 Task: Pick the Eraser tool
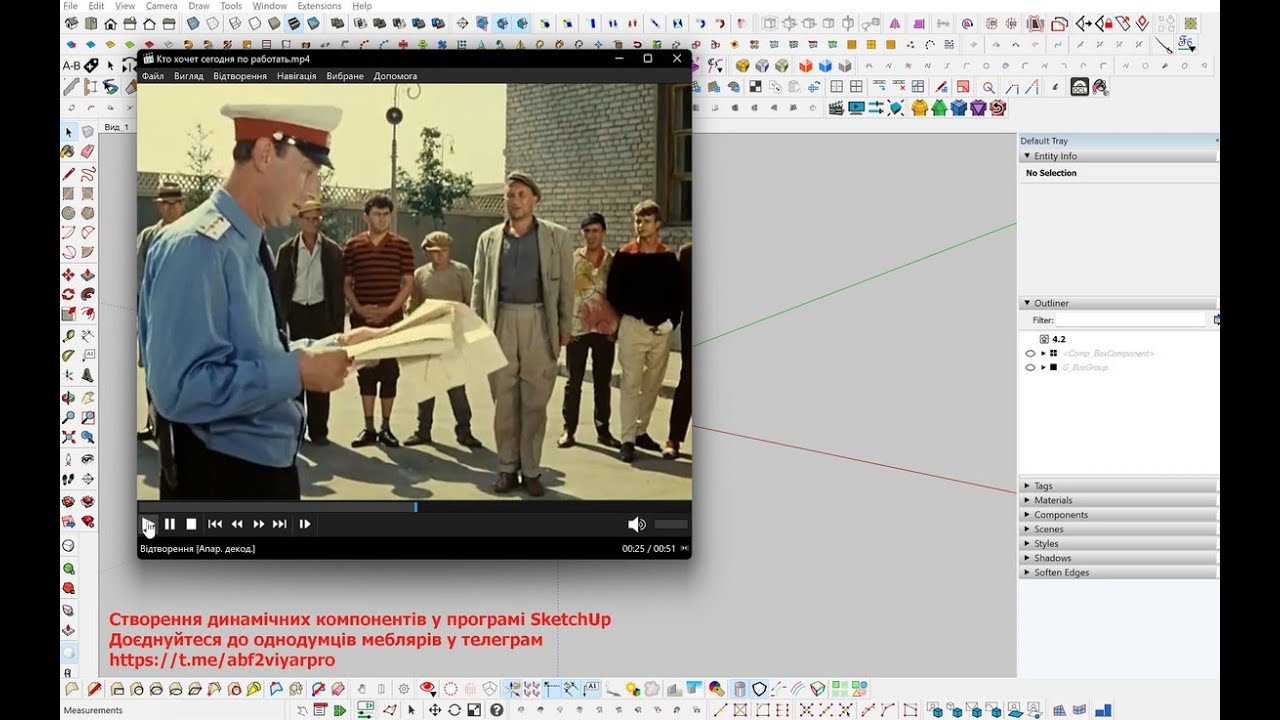[87, 152]
